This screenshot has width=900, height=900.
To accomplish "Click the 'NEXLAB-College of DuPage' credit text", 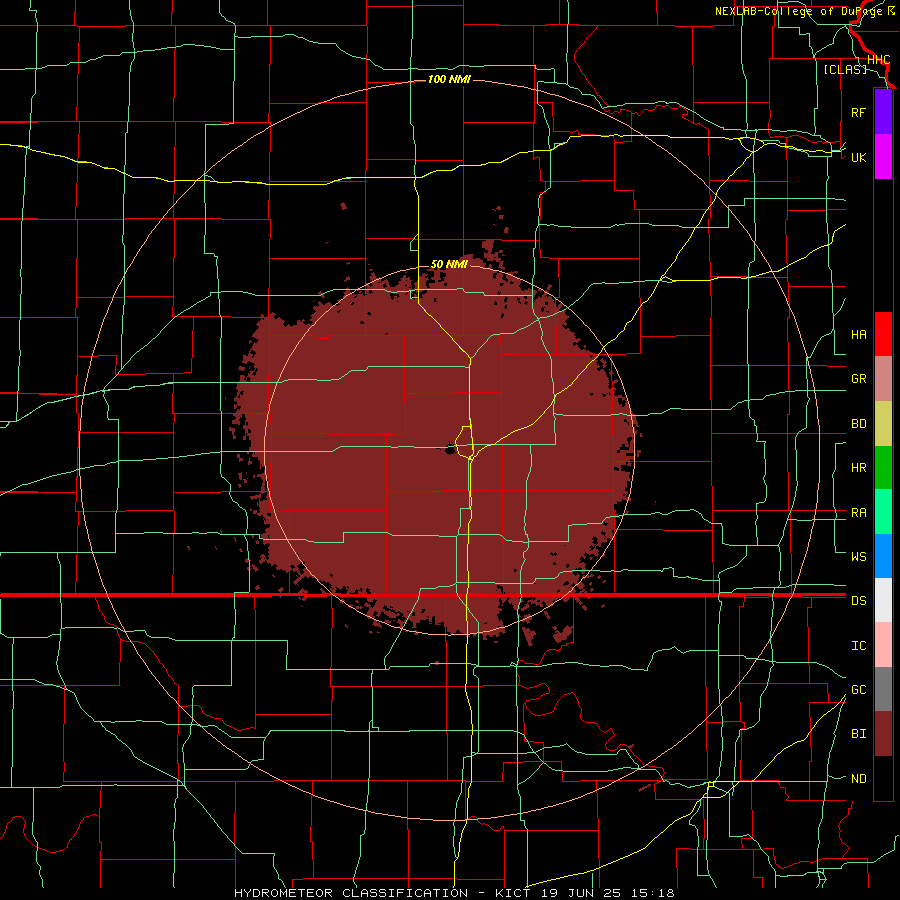I will (x=800, y=11).
